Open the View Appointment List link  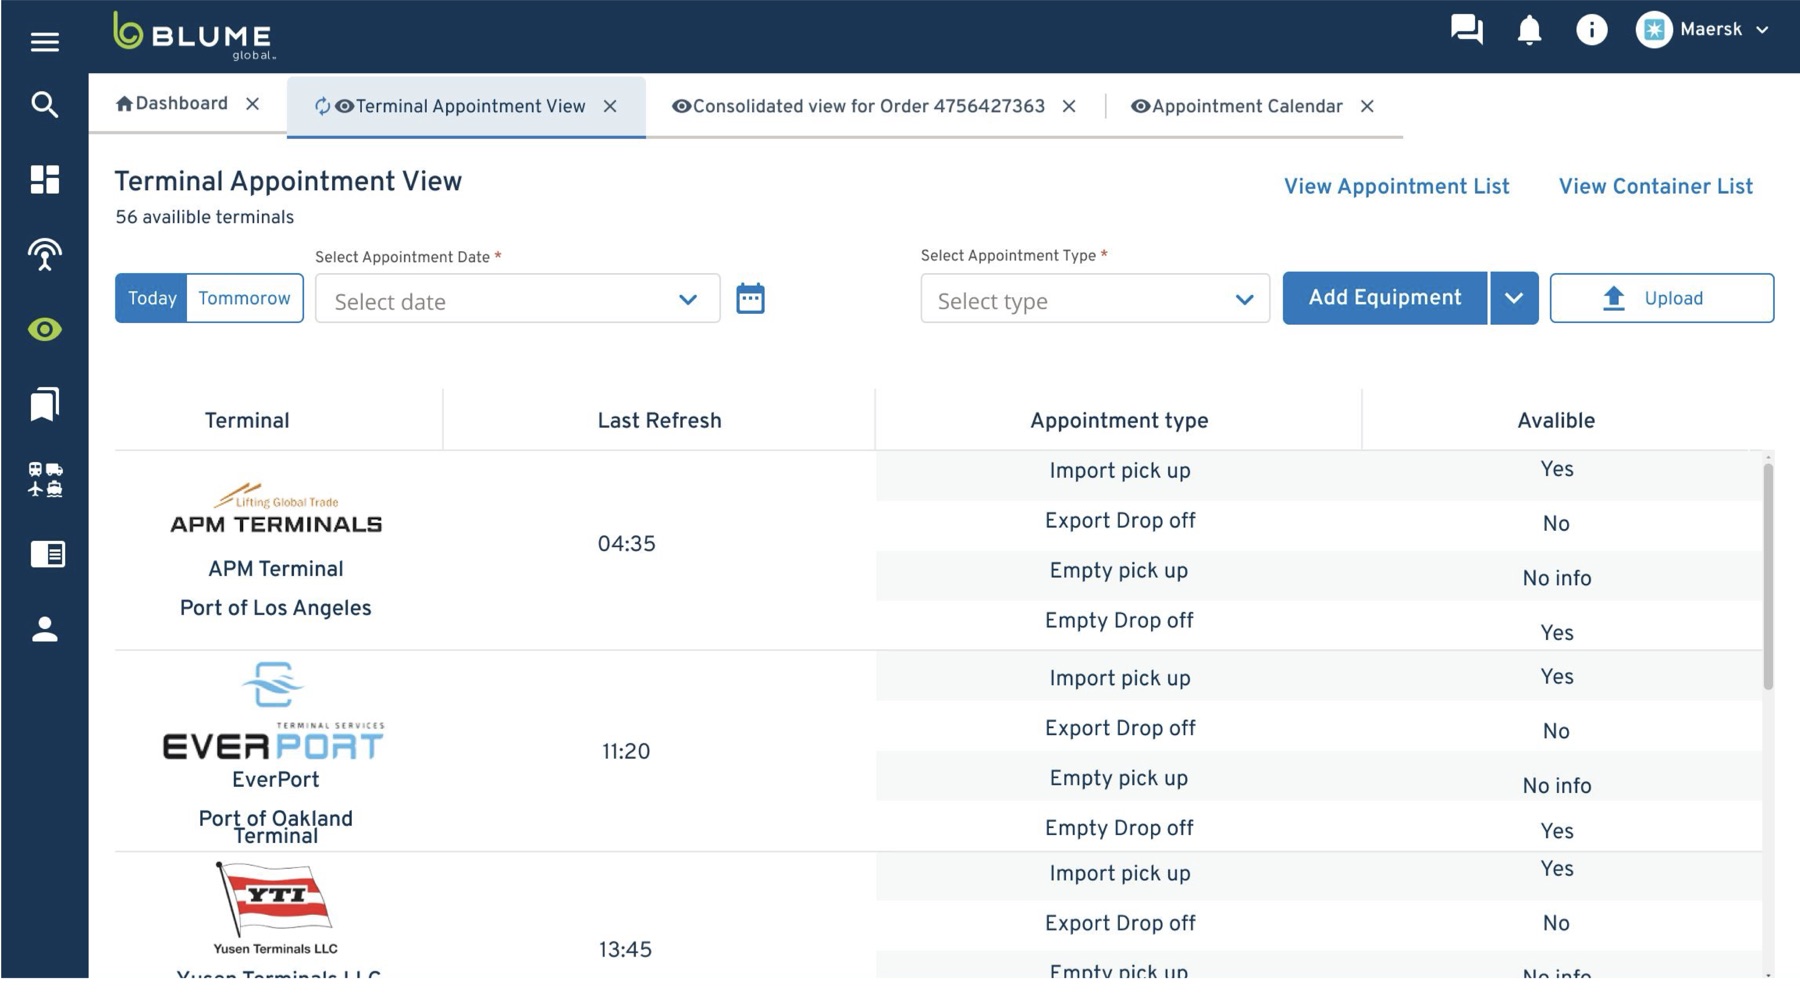point(1396,187)
